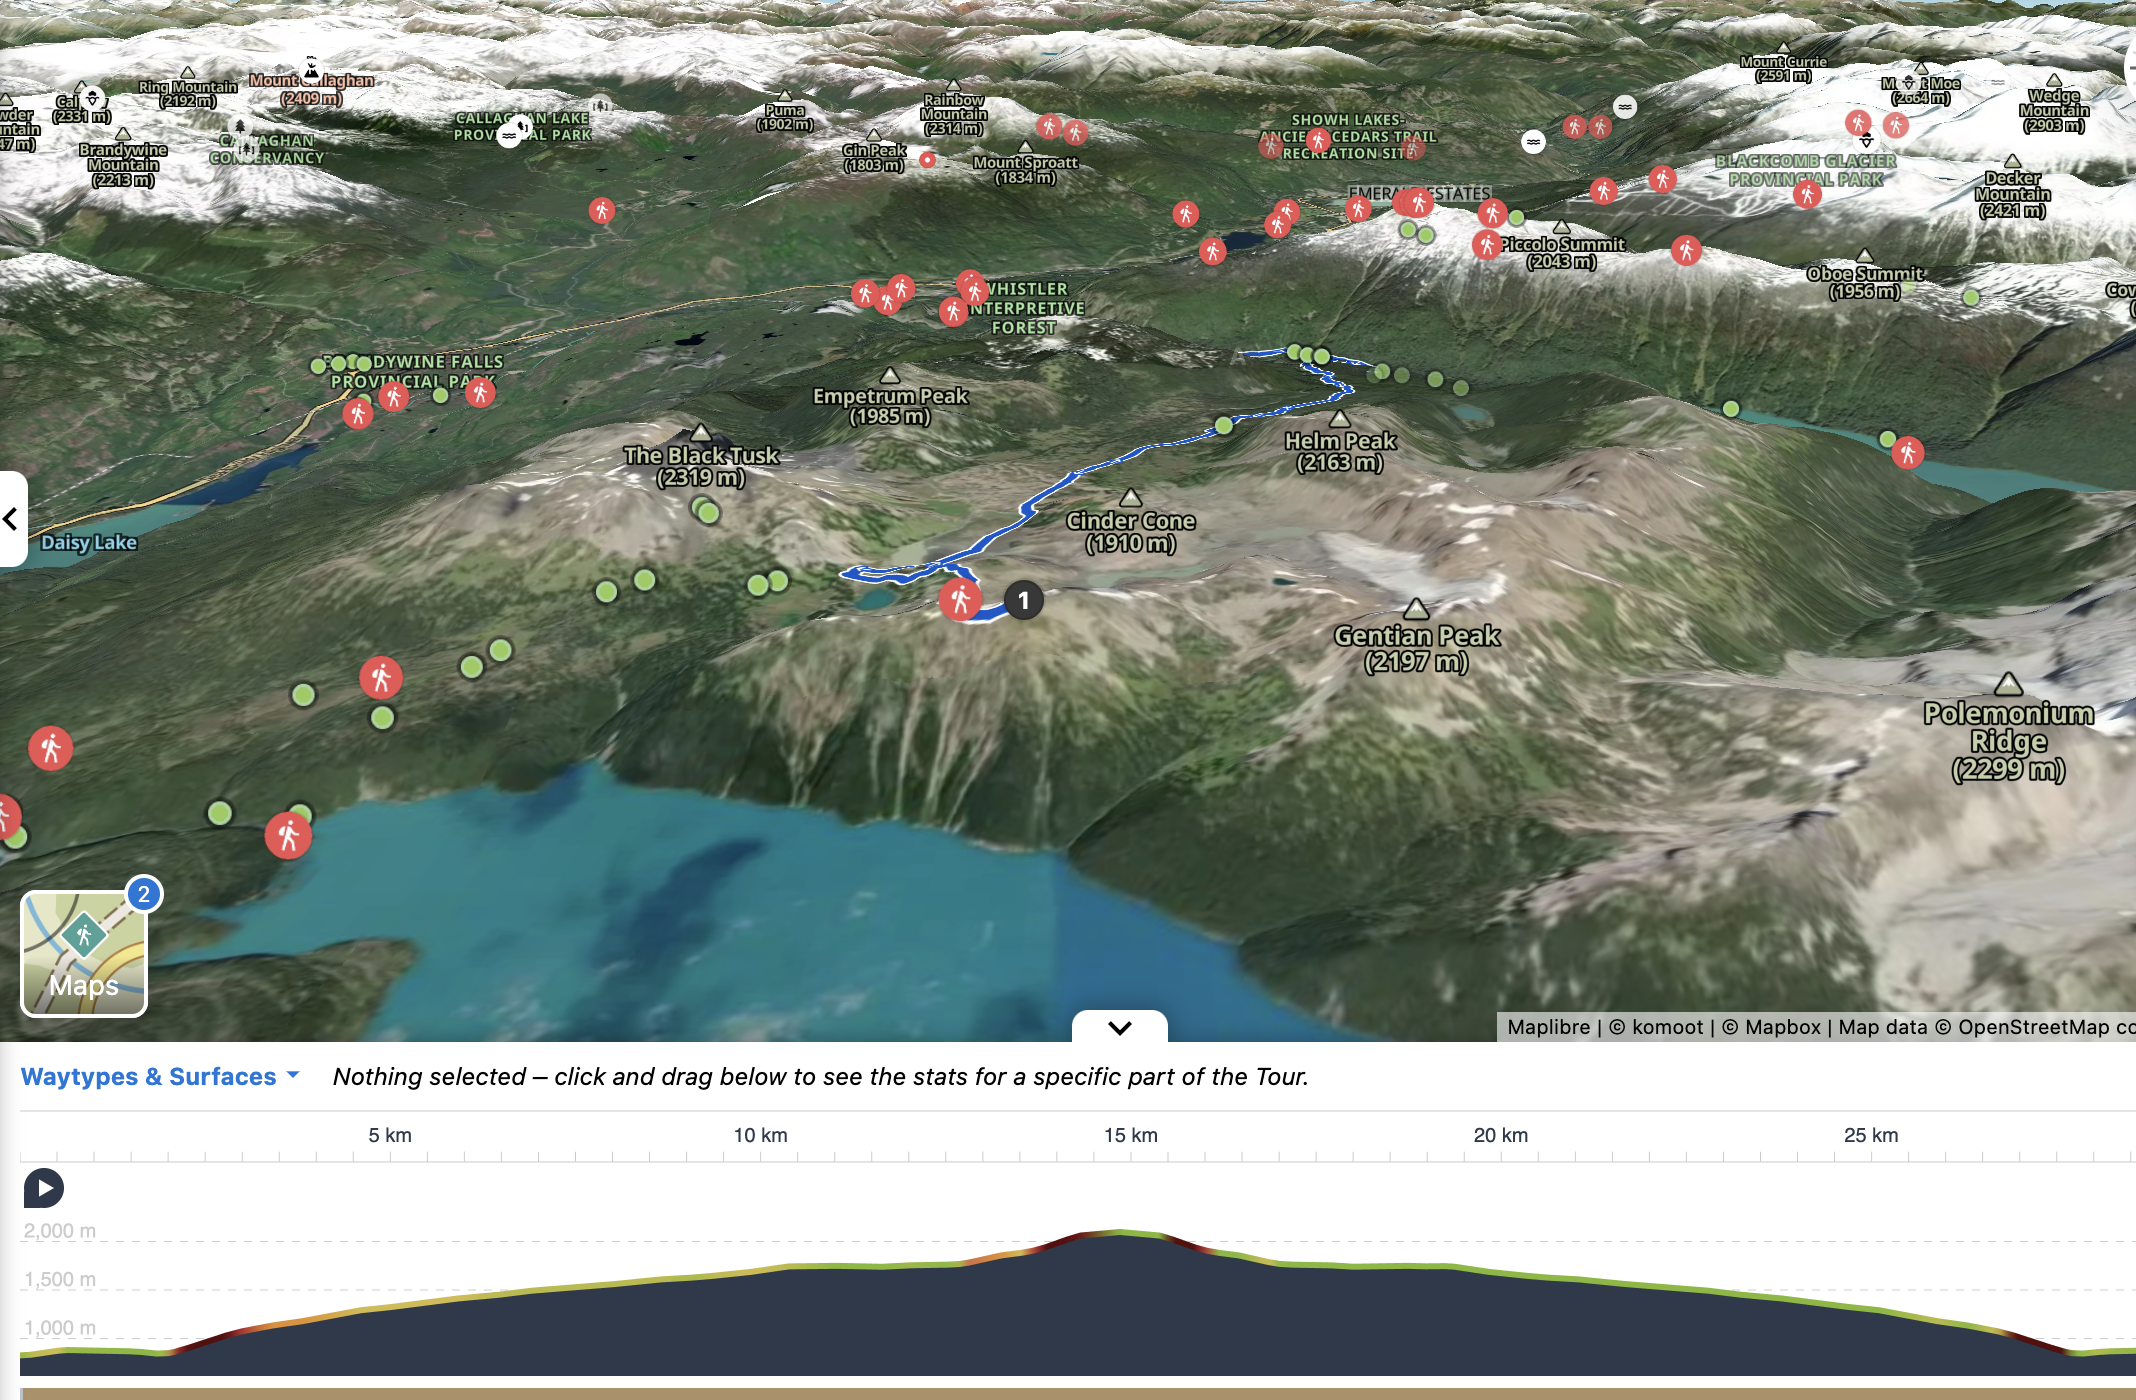Play the elevation profile animation

[44, 1188]
